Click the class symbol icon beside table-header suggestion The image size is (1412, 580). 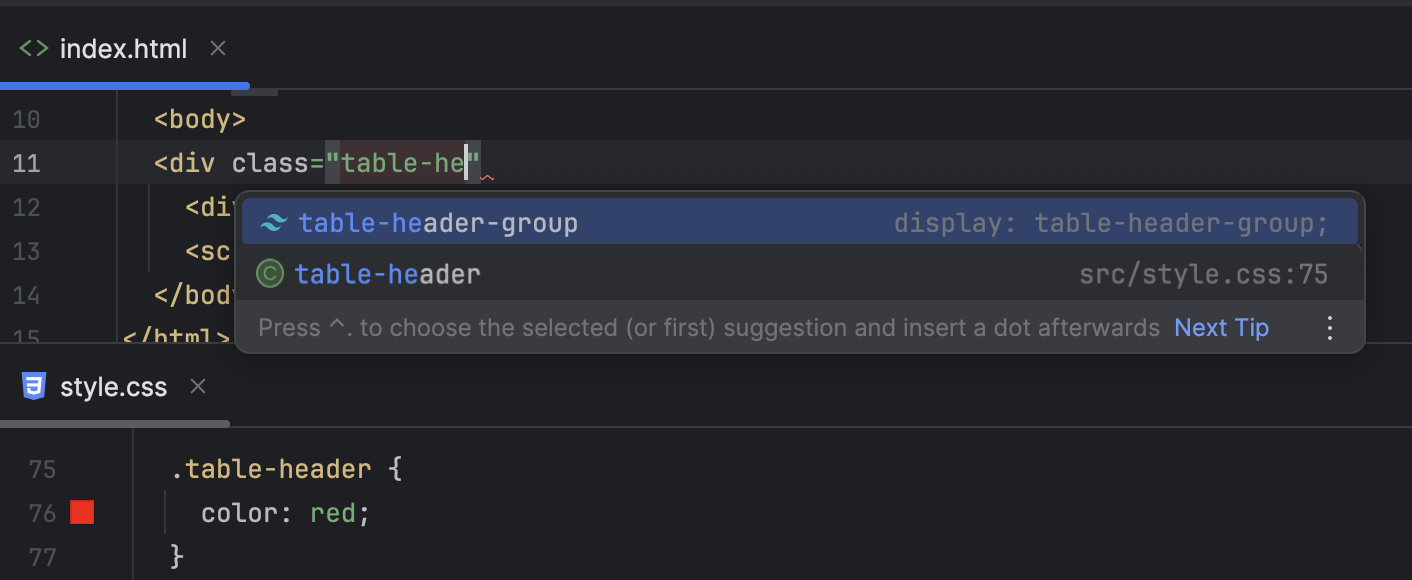click(269, 273)
